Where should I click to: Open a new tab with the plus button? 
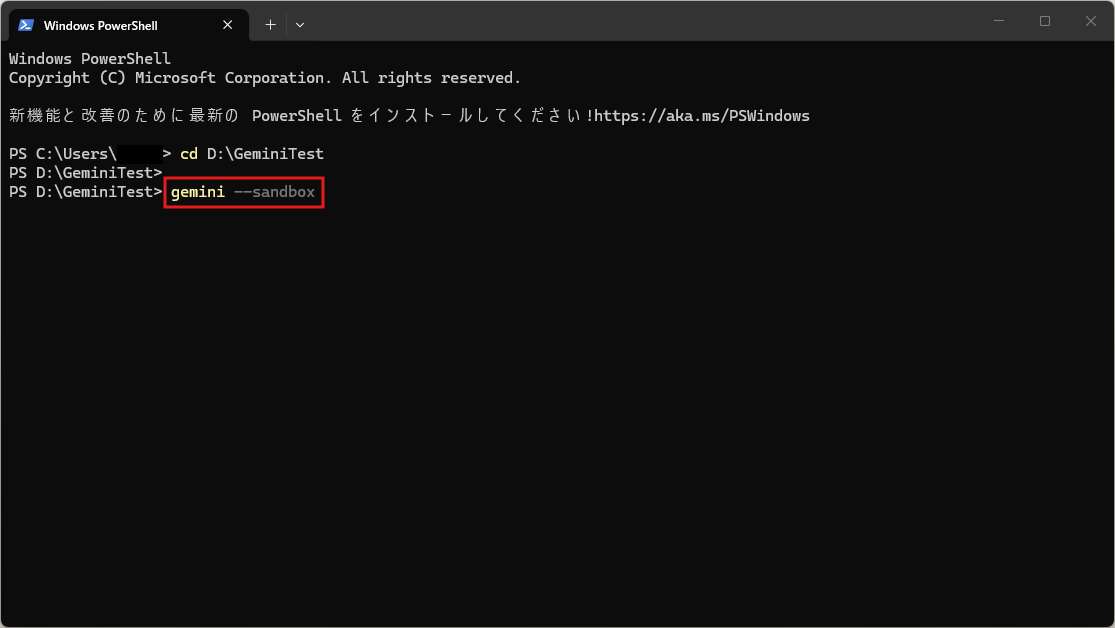tap(270, 25)
